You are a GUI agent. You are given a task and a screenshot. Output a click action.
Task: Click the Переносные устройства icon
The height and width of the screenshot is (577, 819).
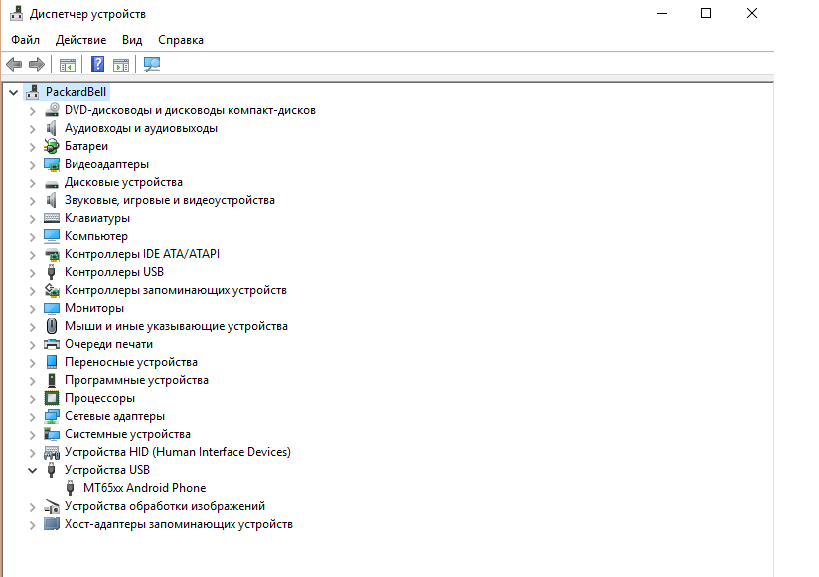pos(52,362)
